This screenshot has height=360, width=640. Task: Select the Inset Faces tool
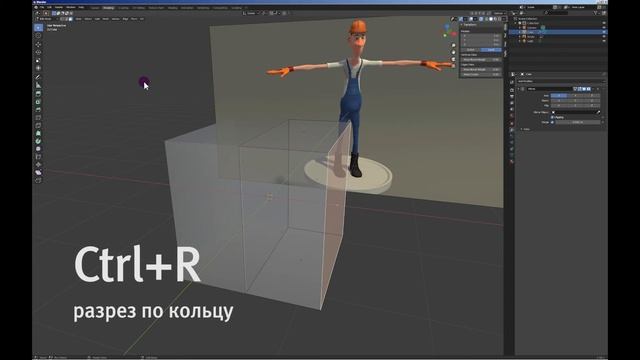click(38, 102)
